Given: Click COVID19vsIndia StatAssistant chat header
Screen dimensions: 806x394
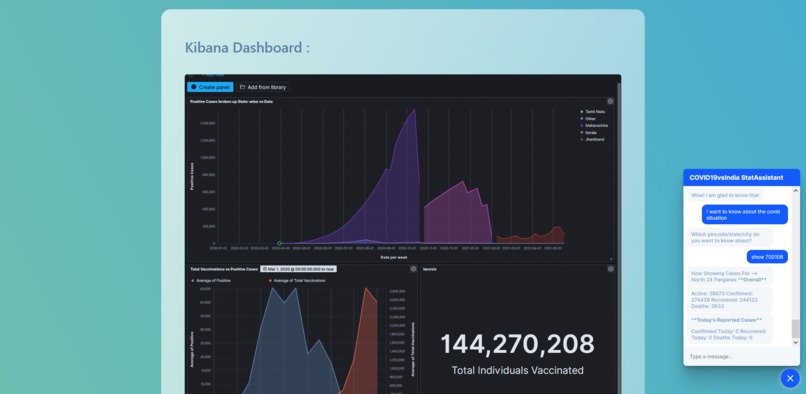Looking at the screenshot, I should [741, 177].
